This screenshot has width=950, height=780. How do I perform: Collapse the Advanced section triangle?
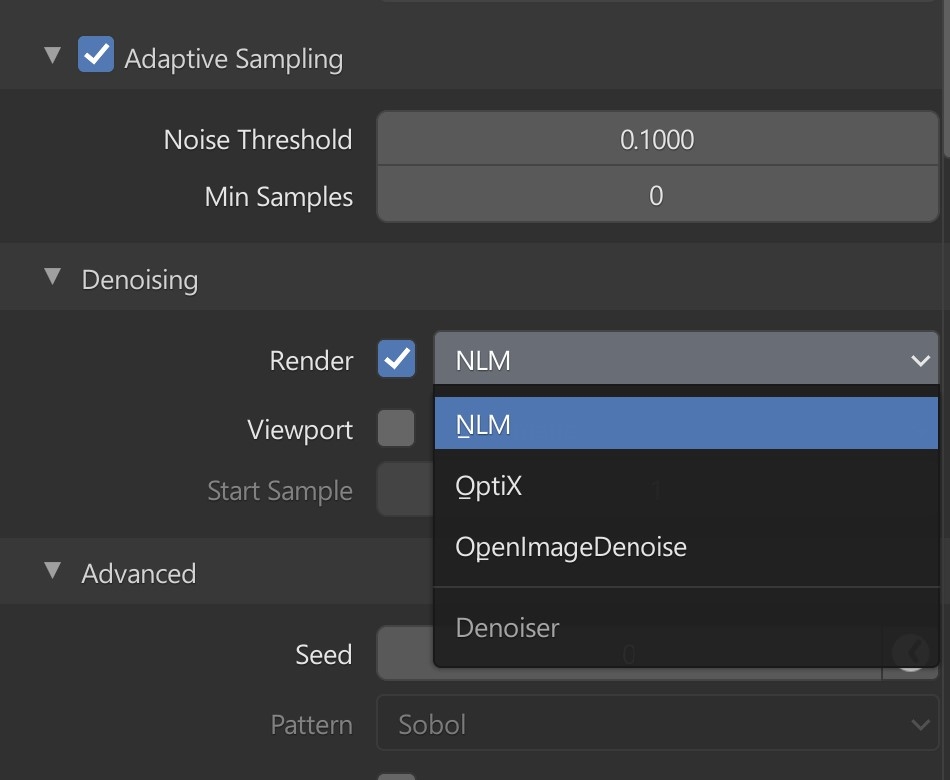pyautogui.click(x=53, y=571)
